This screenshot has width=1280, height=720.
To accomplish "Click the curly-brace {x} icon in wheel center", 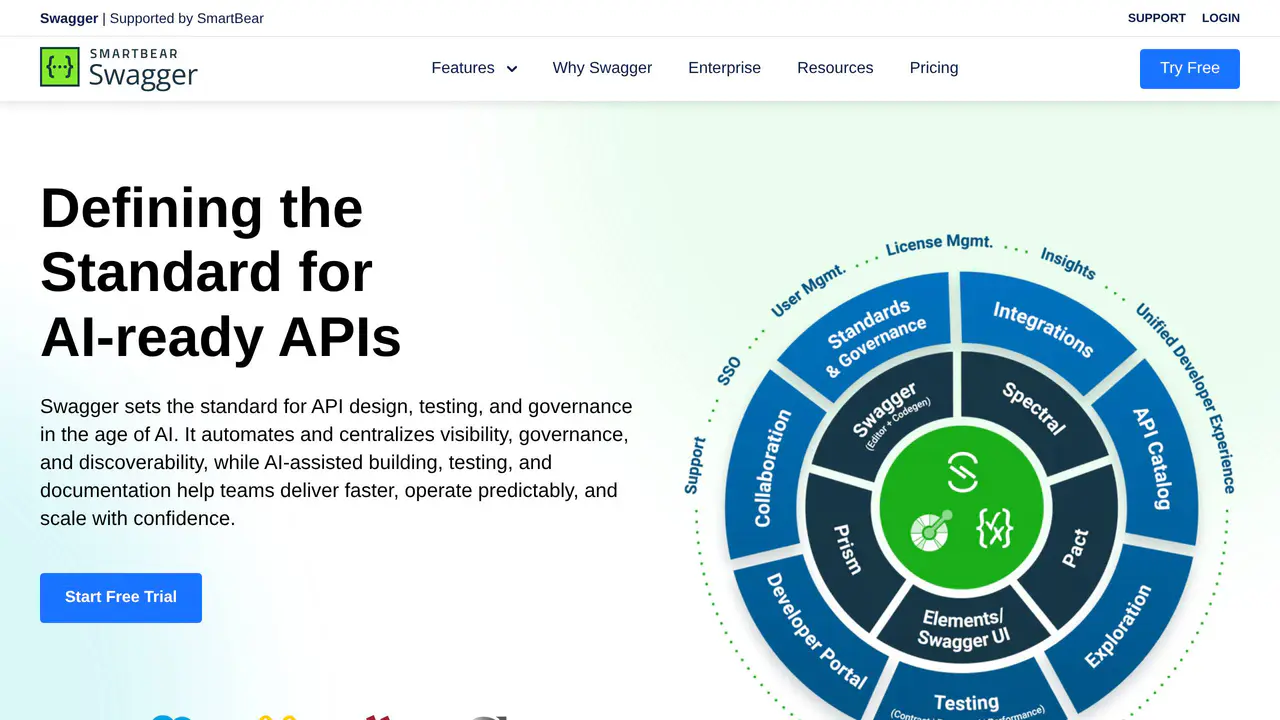I will tap(995, 528).
